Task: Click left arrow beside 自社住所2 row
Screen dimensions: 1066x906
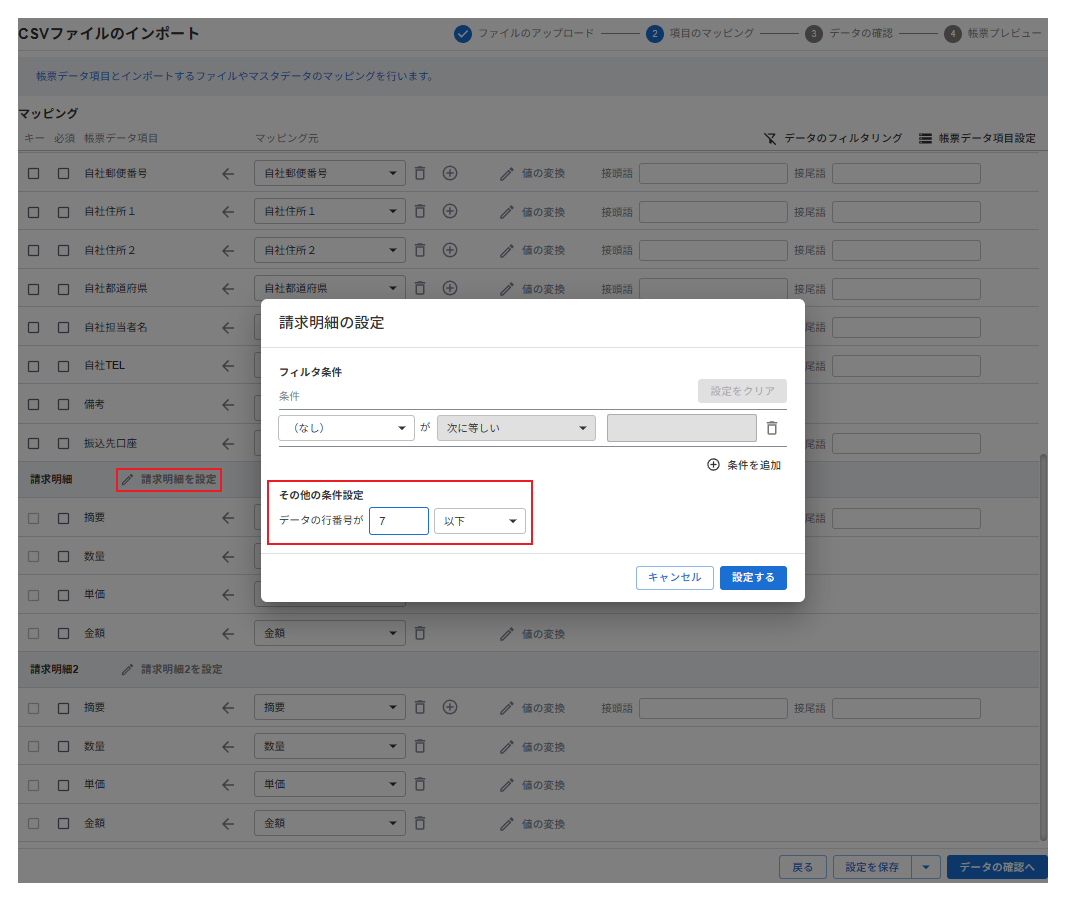Action: pos(228,250)
